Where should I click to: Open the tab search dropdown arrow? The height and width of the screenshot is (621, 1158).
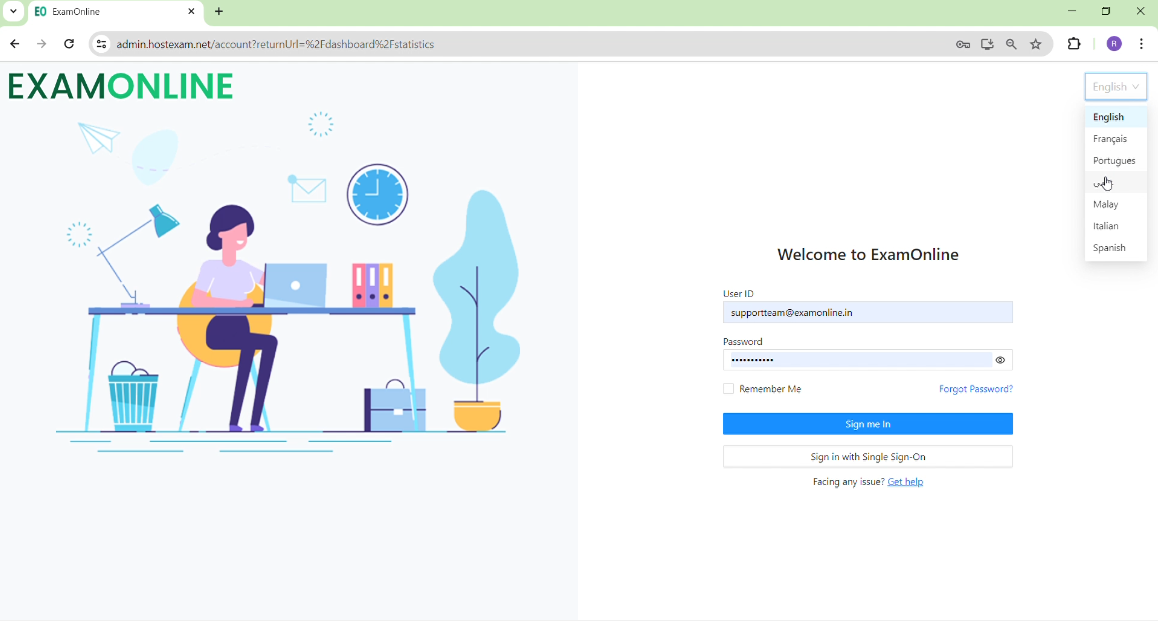14,12
